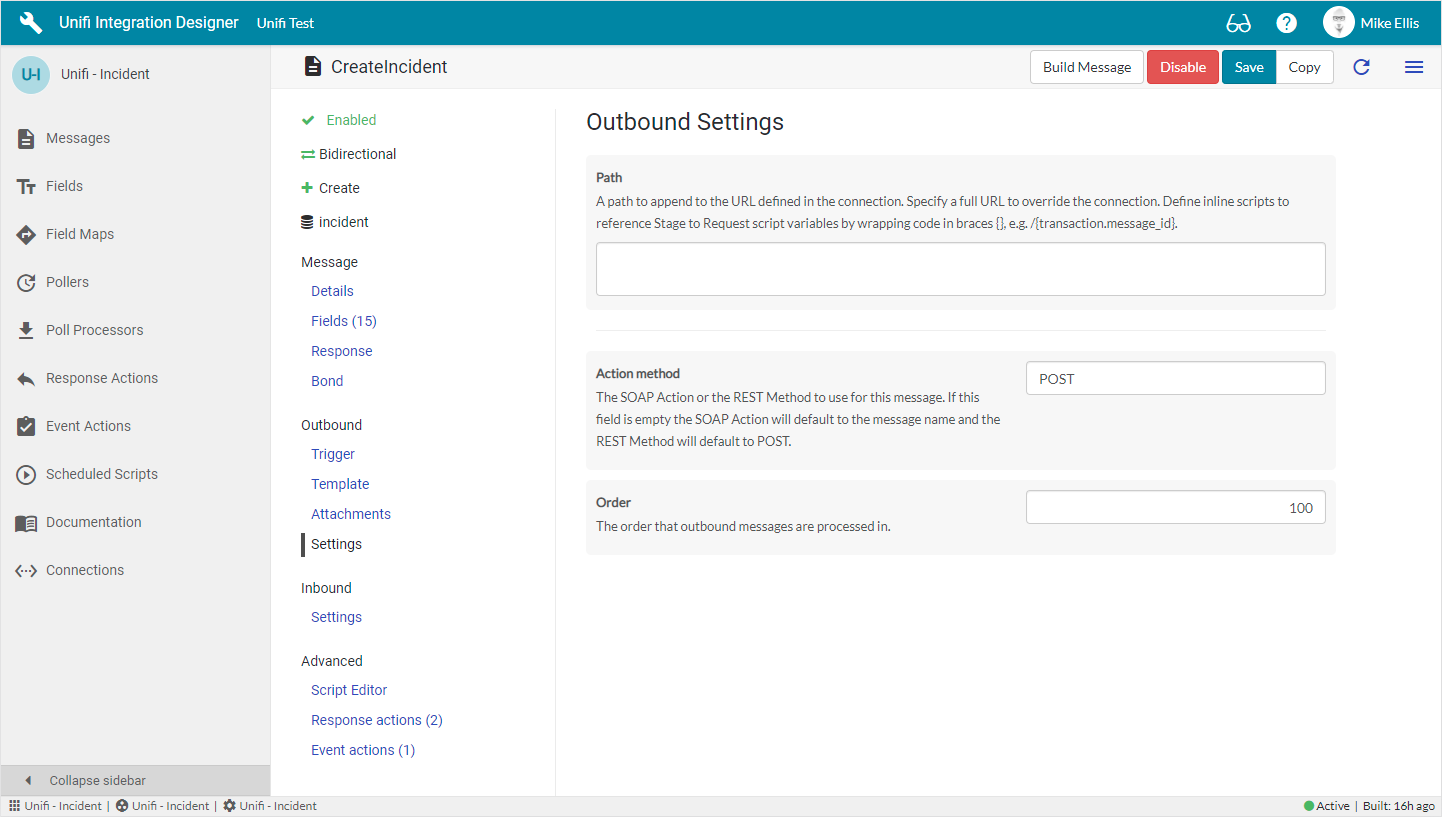Open Event Actions in the sidebar
Image resolution: width=1442 pixels, height=817 pixels.
[88, 426]
